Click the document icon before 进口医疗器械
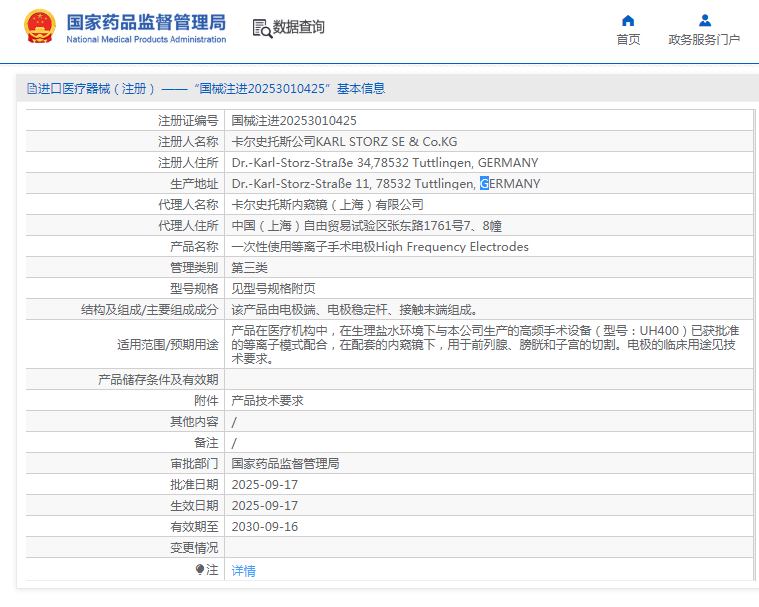This screenshot has width=759, height=607. 32,89
